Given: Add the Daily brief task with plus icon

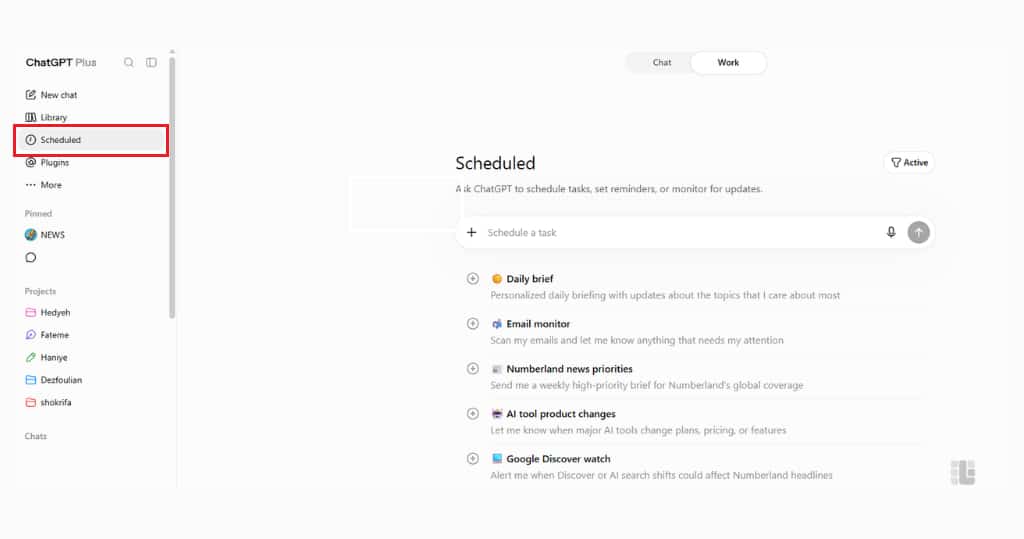Looking at the screenshot, I should coord(473,279).
